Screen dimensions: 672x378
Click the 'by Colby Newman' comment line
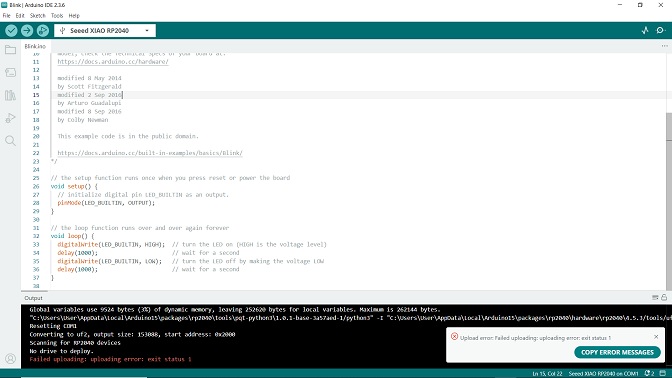(x=83, y=120)
